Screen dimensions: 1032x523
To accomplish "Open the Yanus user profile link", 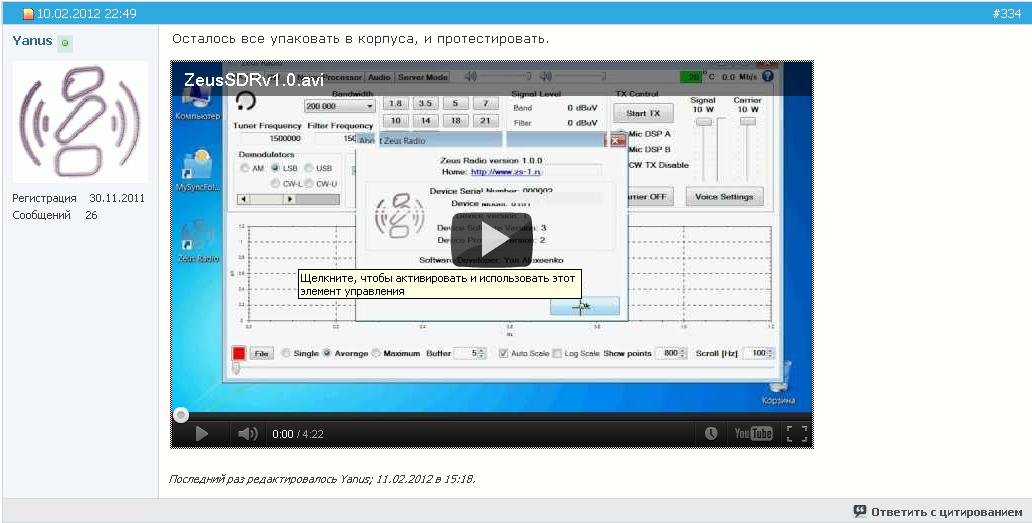I will [32, 41].
